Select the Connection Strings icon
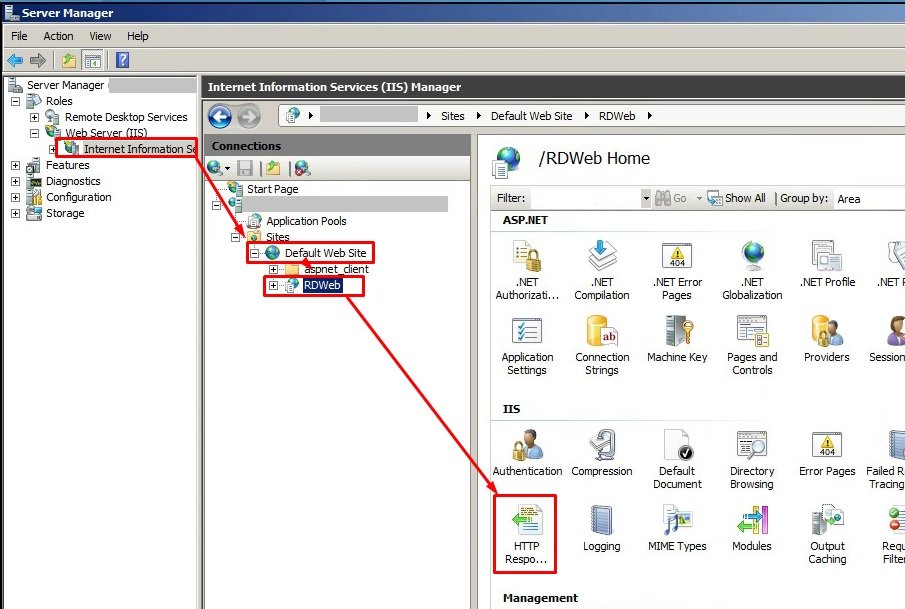 [x=602, y=334]
